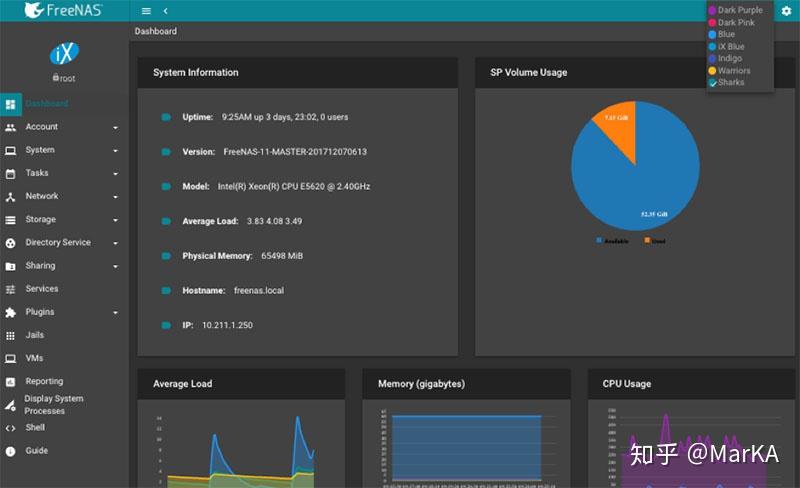Click the Jails grid icon
800x488 pixels.
click(10, 336)
